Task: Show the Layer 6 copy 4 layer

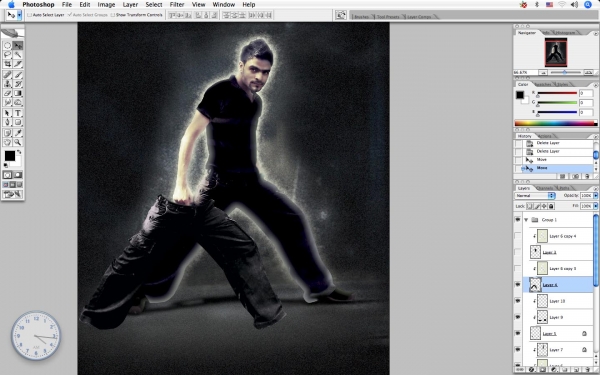Action: [x=517, y=236]
